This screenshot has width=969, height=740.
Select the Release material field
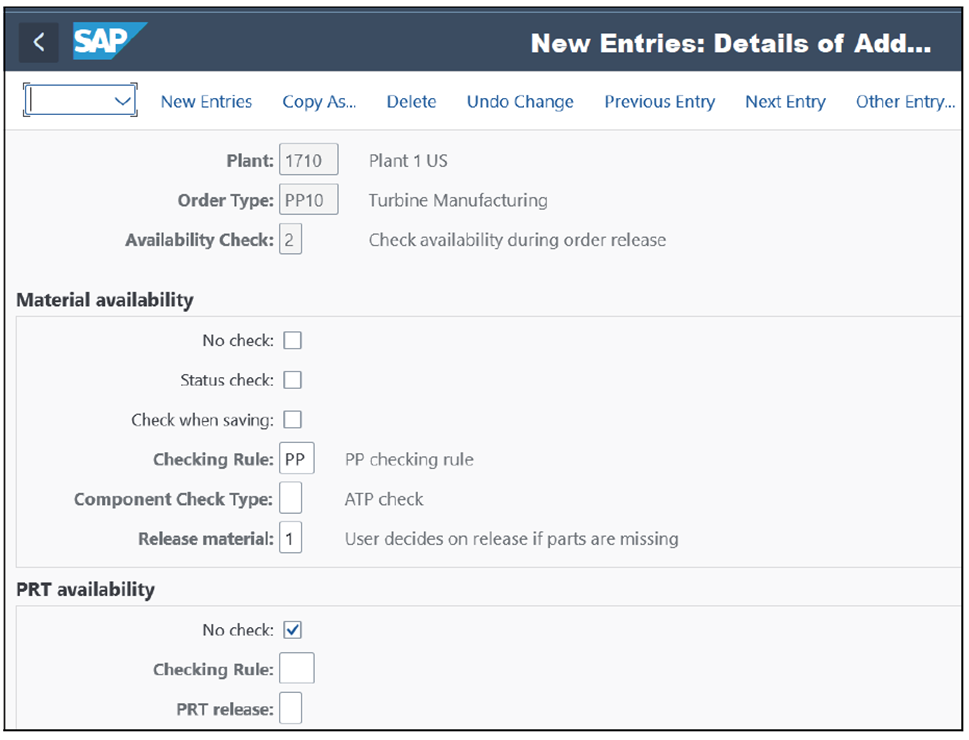click(x=290, y=538)
